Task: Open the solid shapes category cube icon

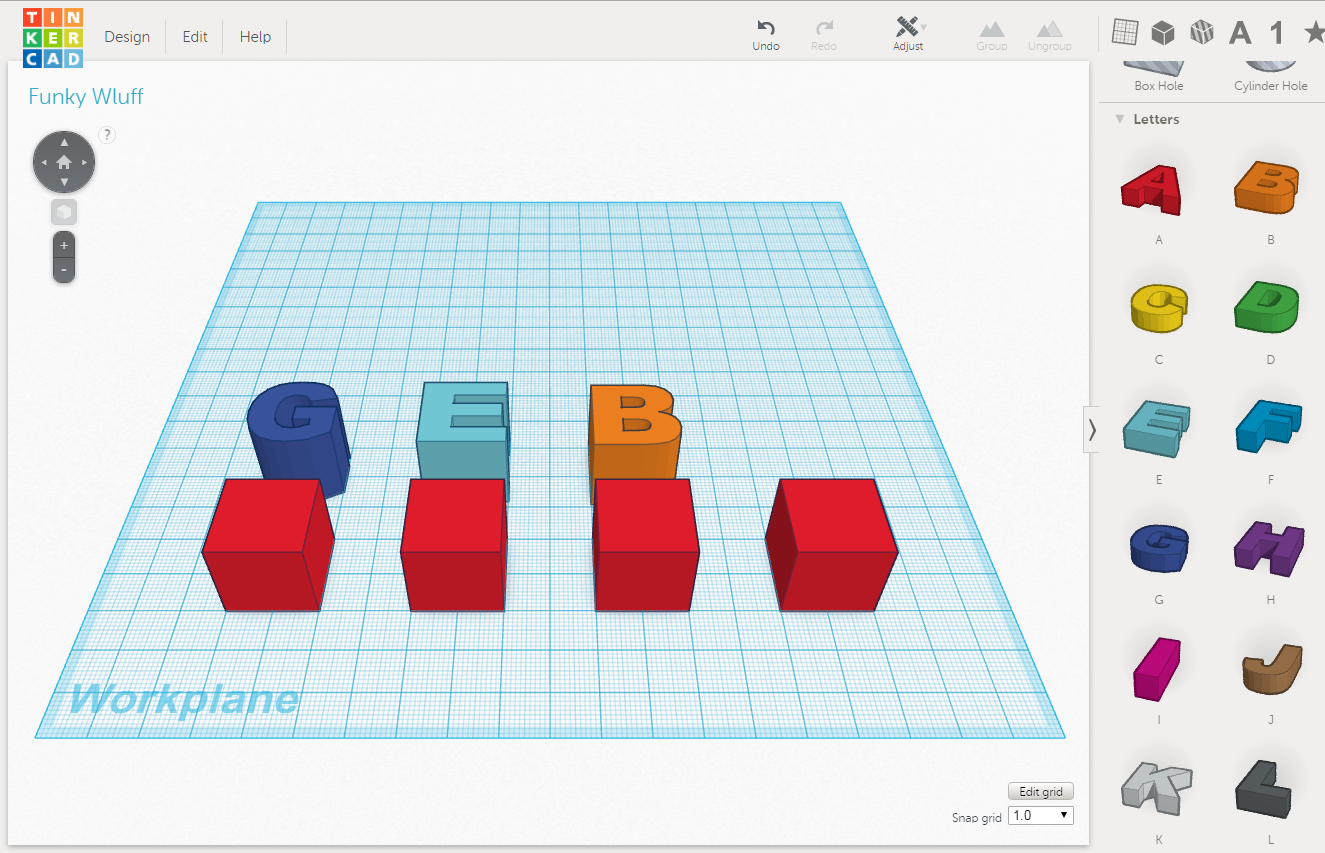Action: (1162, 32)
